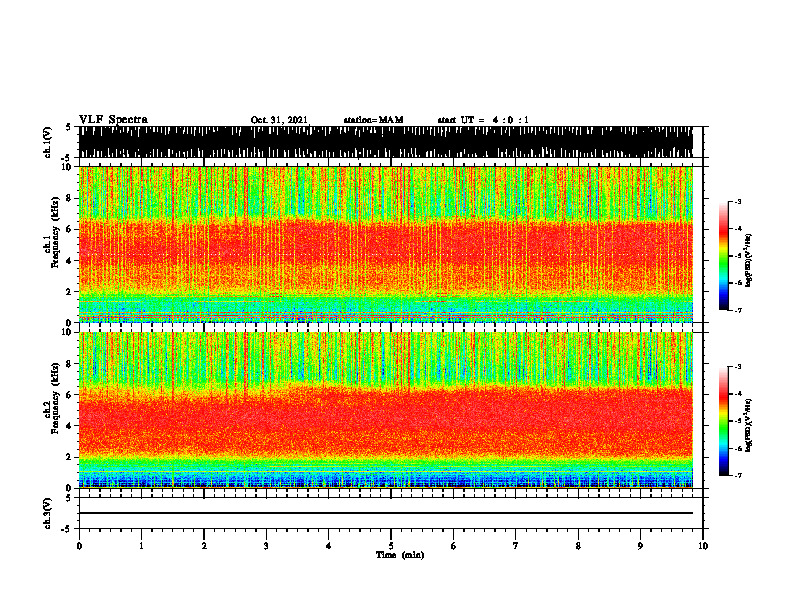
Task: Click the ch.2 spectrogram panel
Action: pyautogui.click(x=386, y=410)
